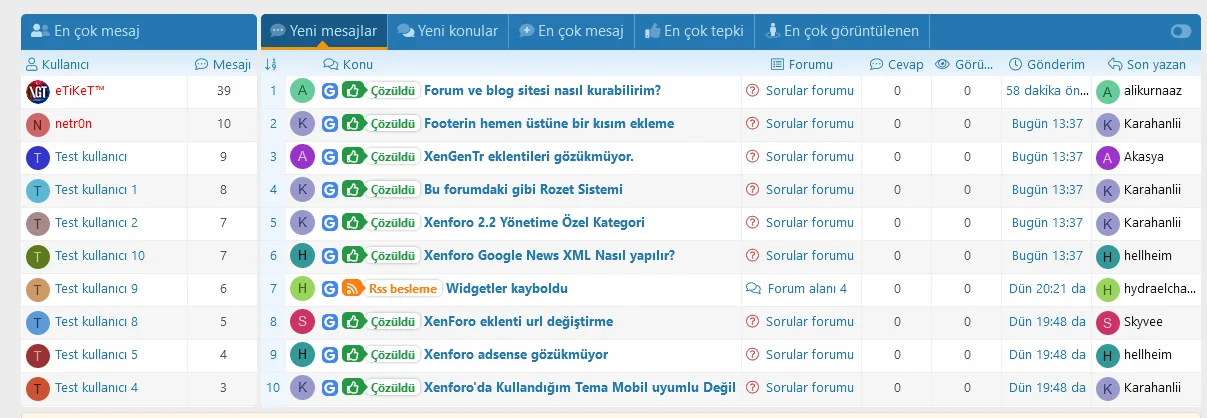This screenshot has height=418, width=1207.
Task: Click the thumbs-up icon beside Footerin hemen üstüne topic
Action: tap(352, 124)
